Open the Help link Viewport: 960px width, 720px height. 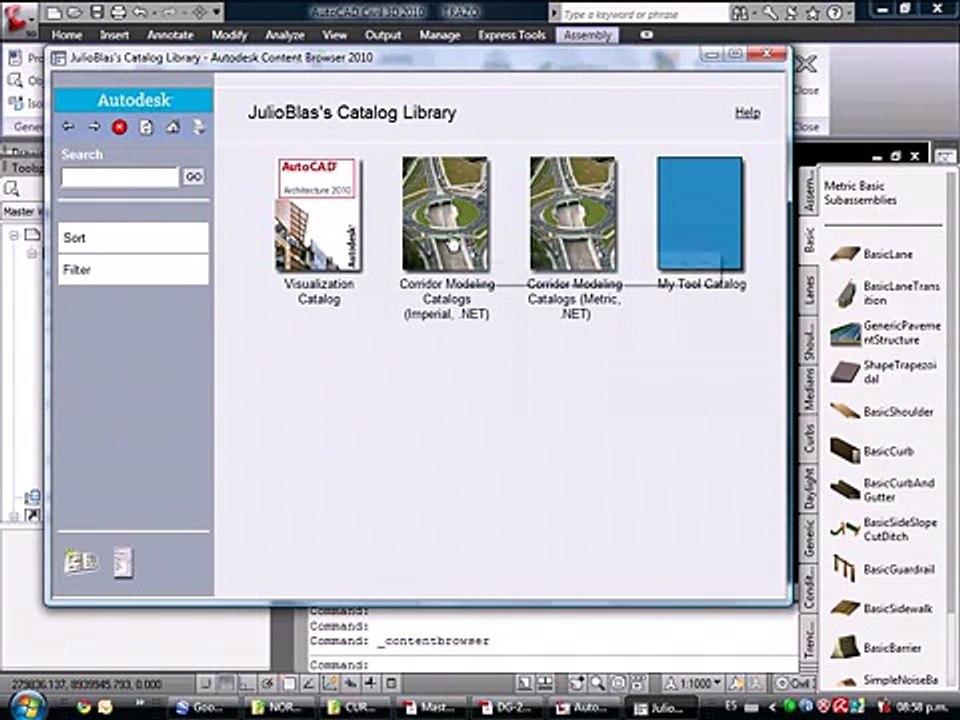pos(748,113)
